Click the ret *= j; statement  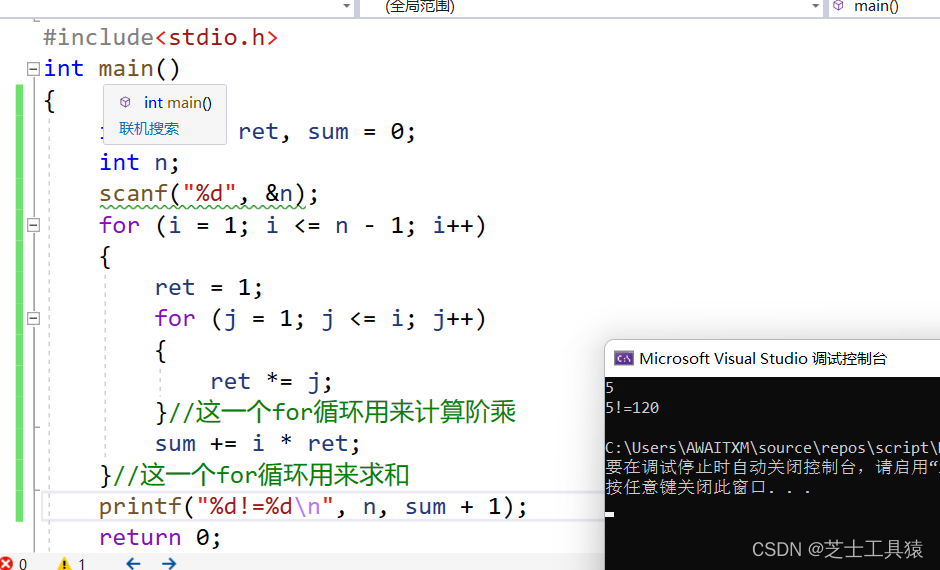(x=271, y=381)
